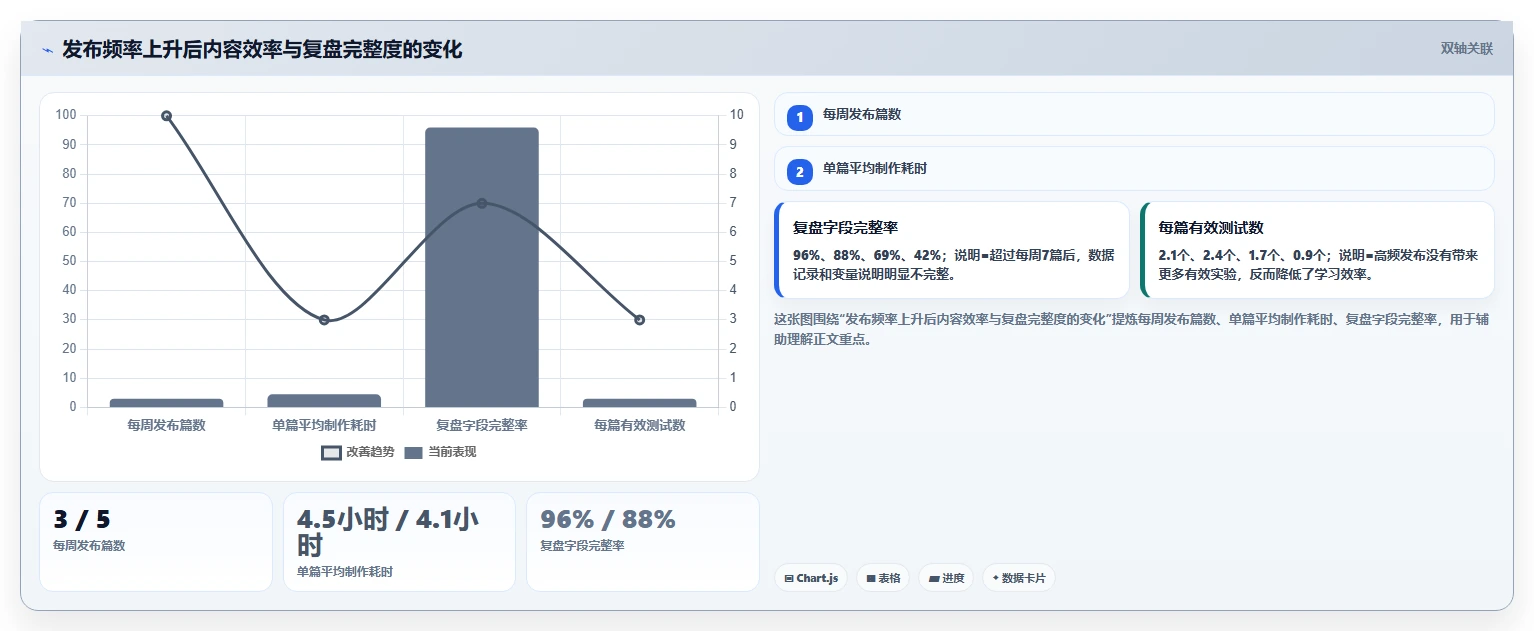1534x631 pixels.
Task: Select the number 1 badge for 每周发布篇数
Action: (x=800, y=117)
